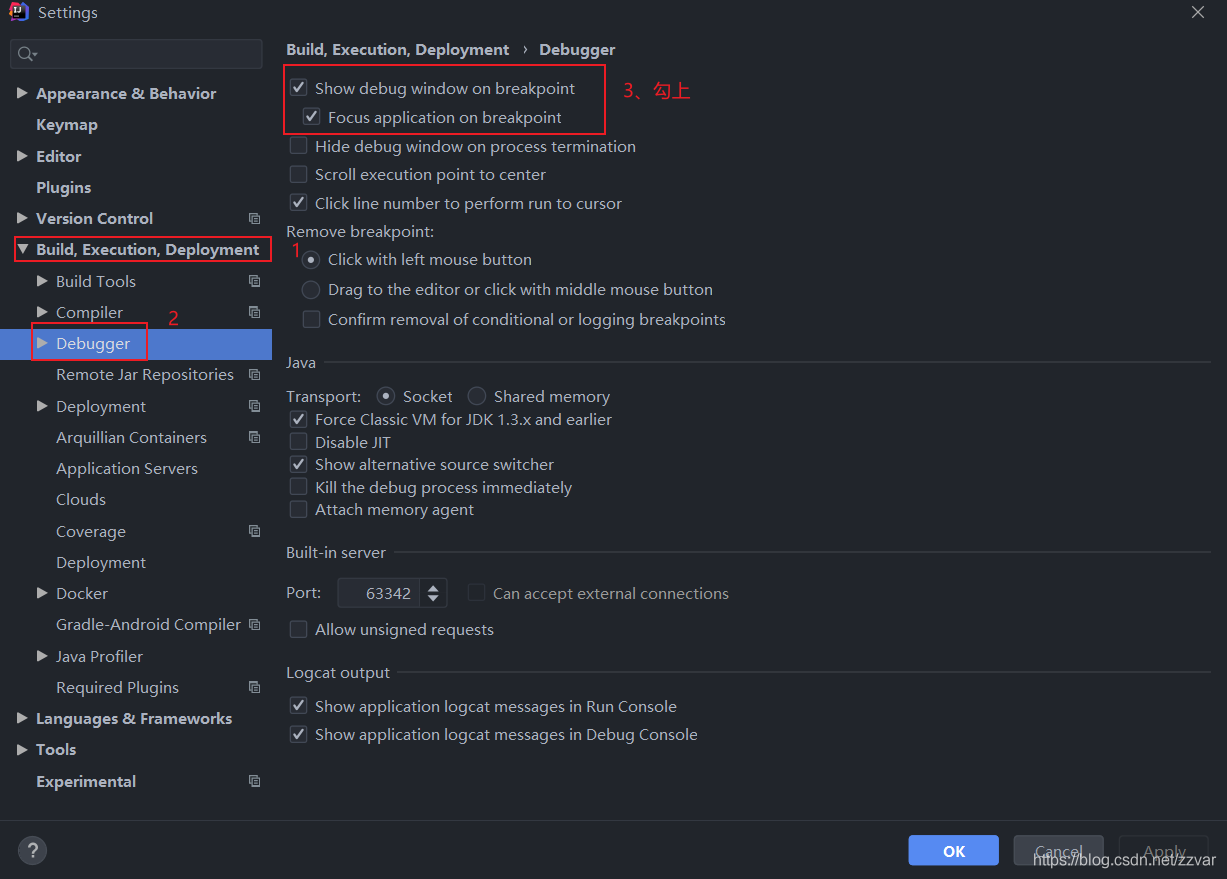The width and height of the screenshot is (1227, 879).
Task: Select Required Plugins item
Action: [117, 688]
